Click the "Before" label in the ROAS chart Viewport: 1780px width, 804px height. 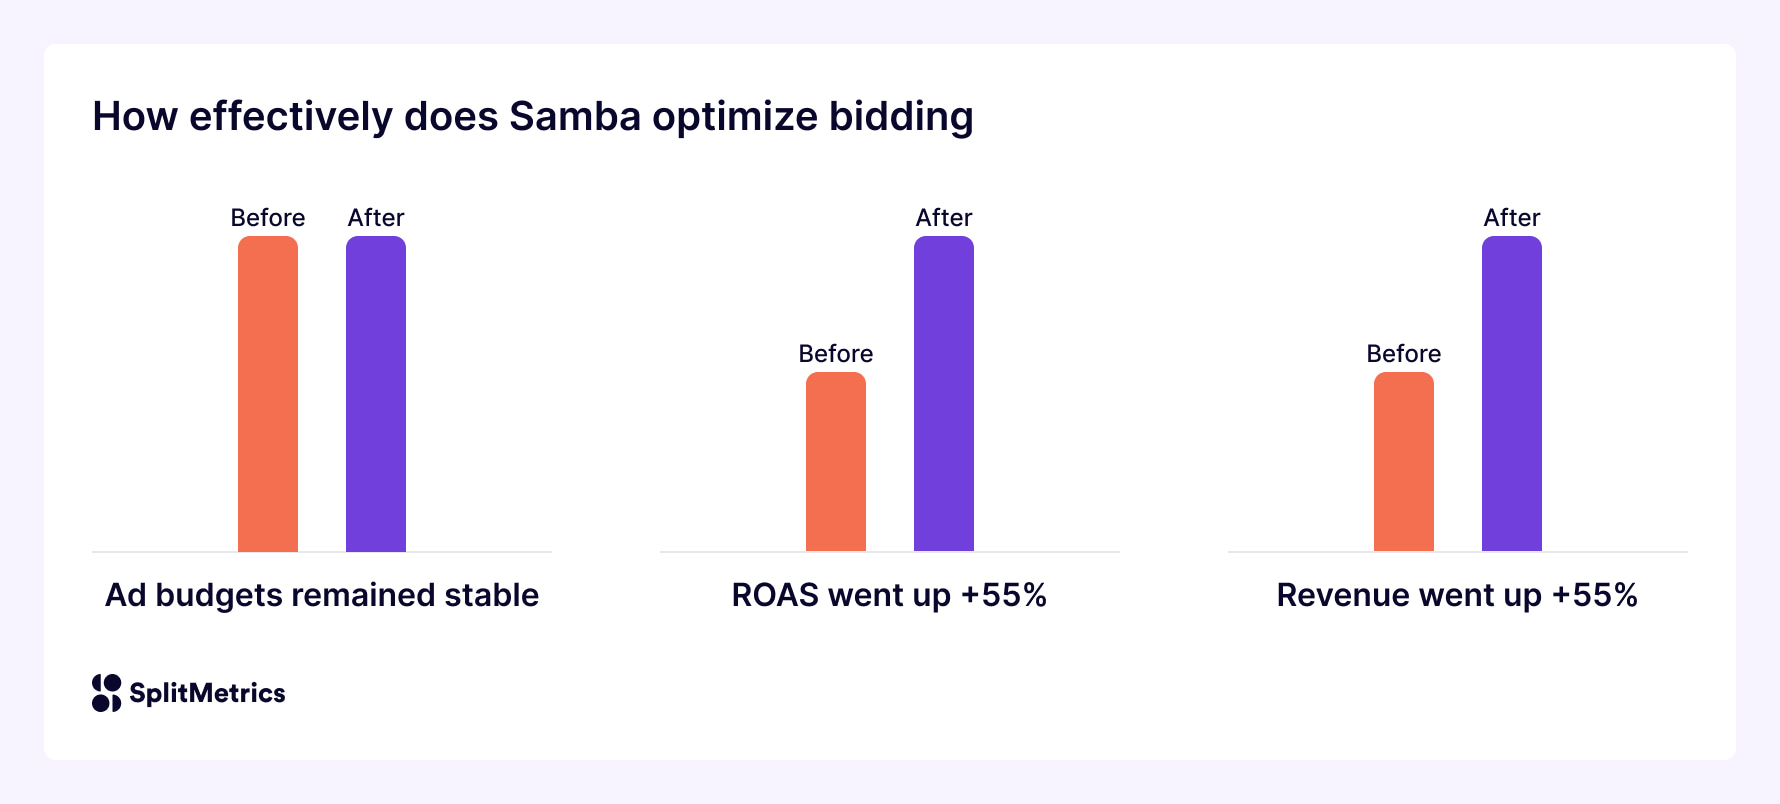coord(836,354)
